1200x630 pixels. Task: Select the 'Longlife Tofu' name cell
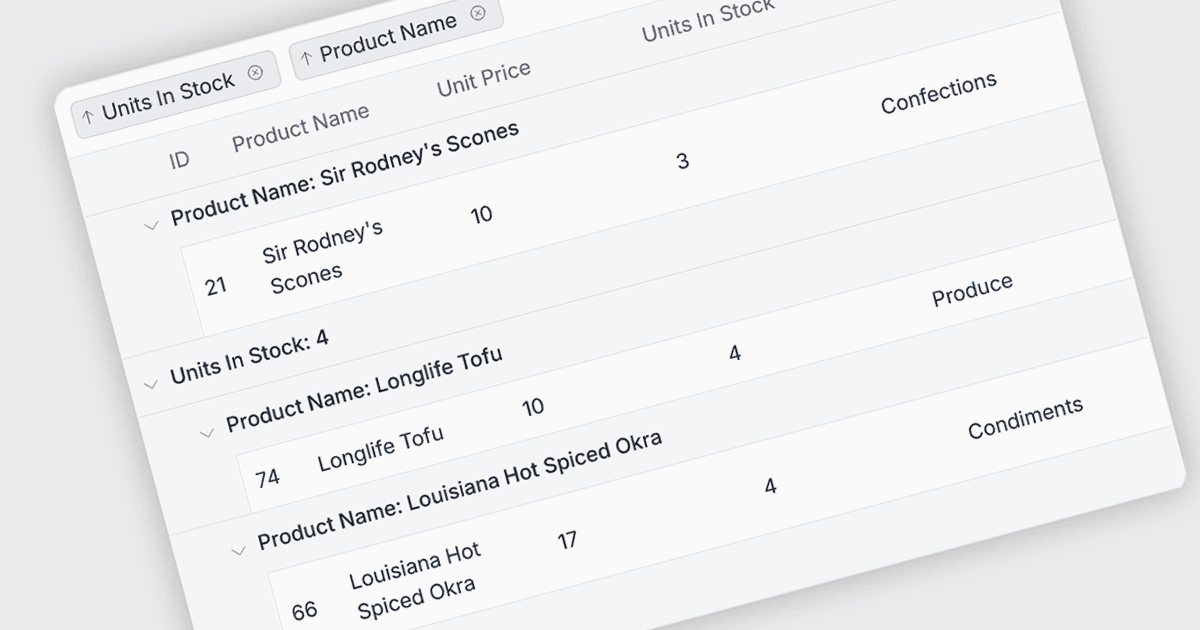pos(381,449)
